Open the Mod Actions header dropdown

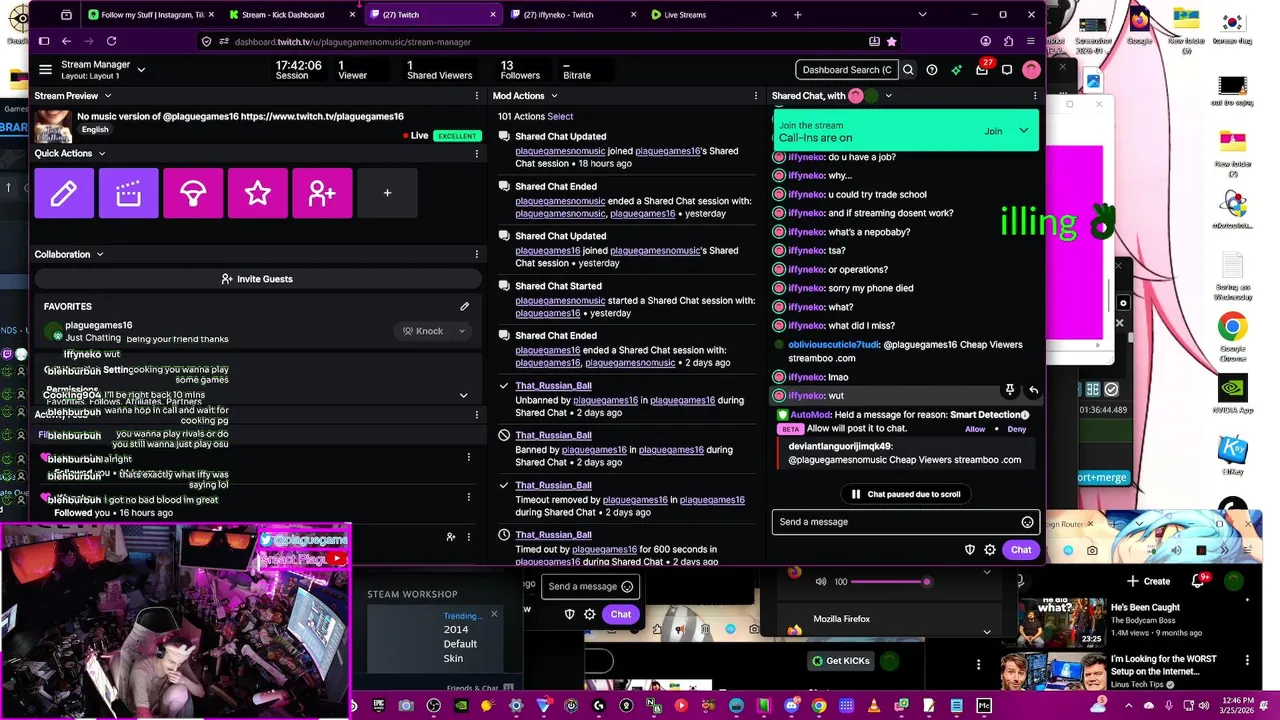[x=552, y=96]
